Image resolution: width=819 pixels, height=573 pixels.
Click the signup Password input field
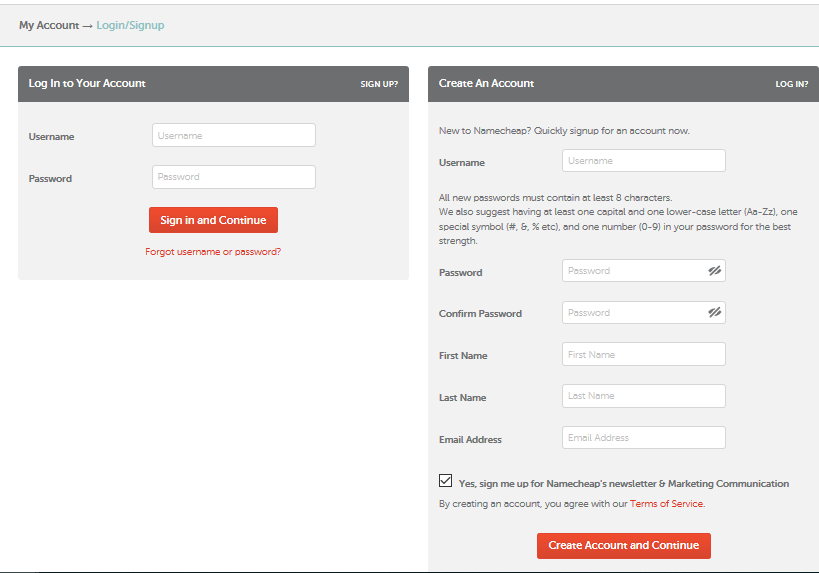[644, 271]
